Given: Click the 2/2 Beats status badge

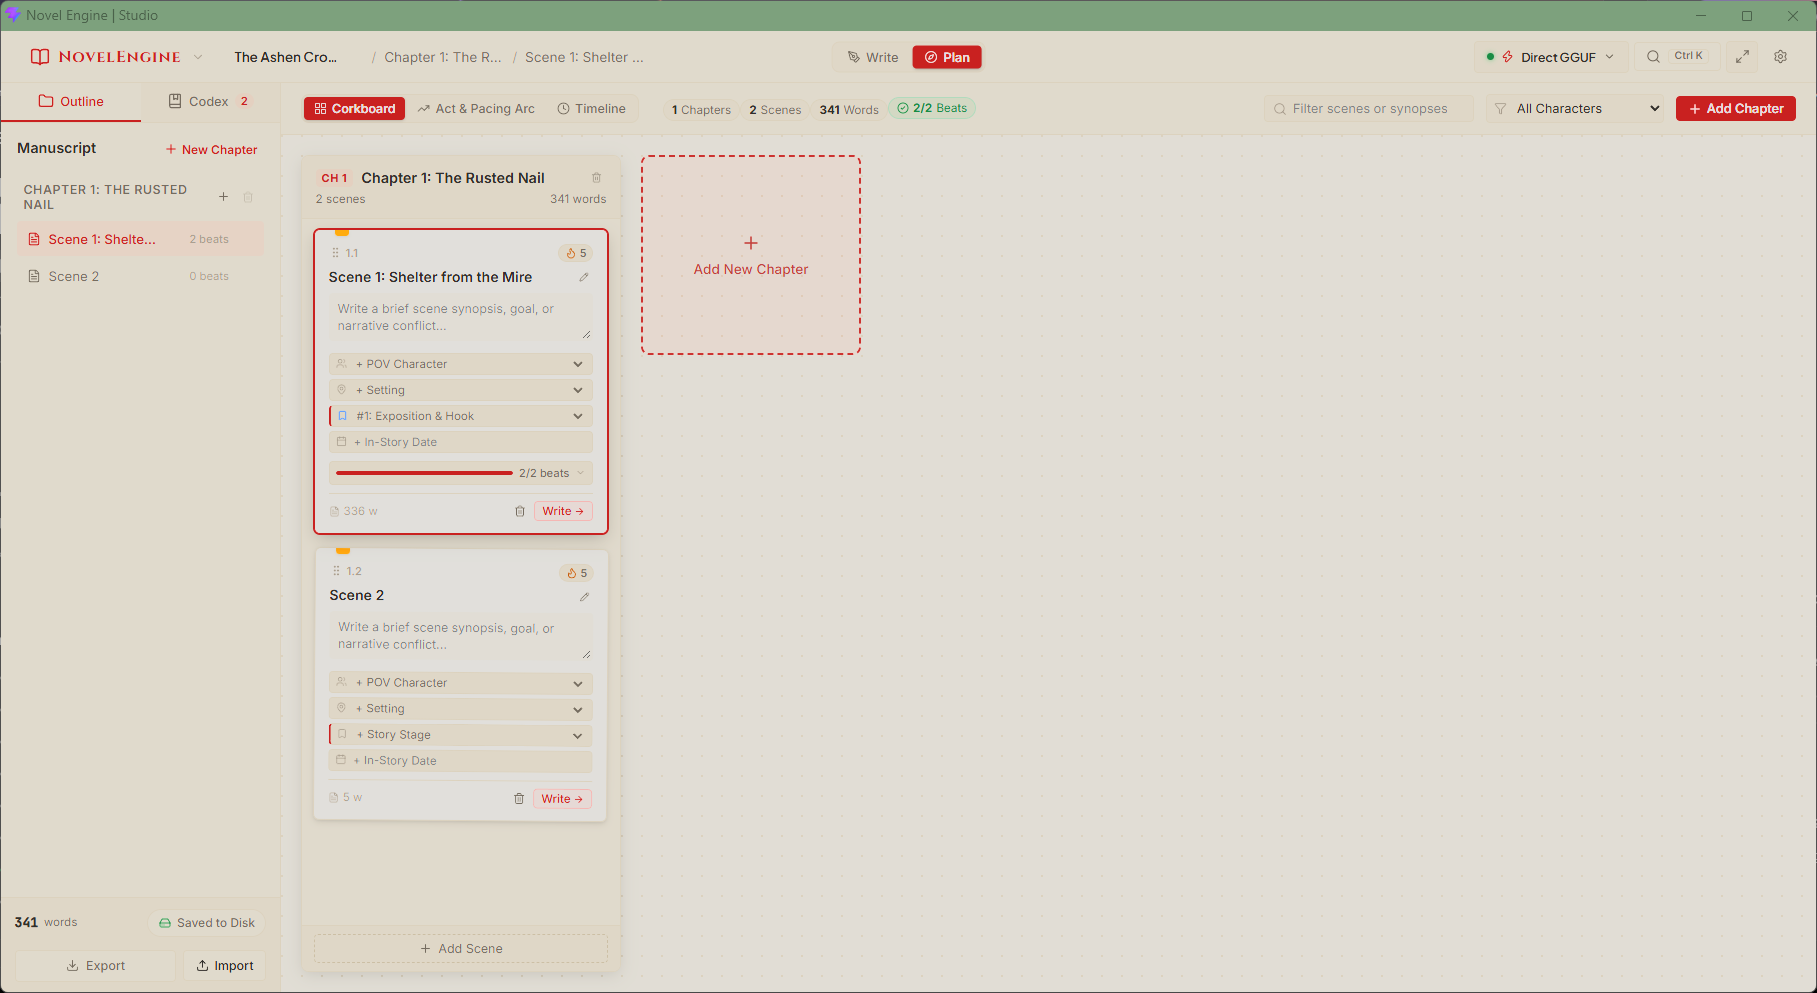Looking at the screenshot, I should point(932,108).
